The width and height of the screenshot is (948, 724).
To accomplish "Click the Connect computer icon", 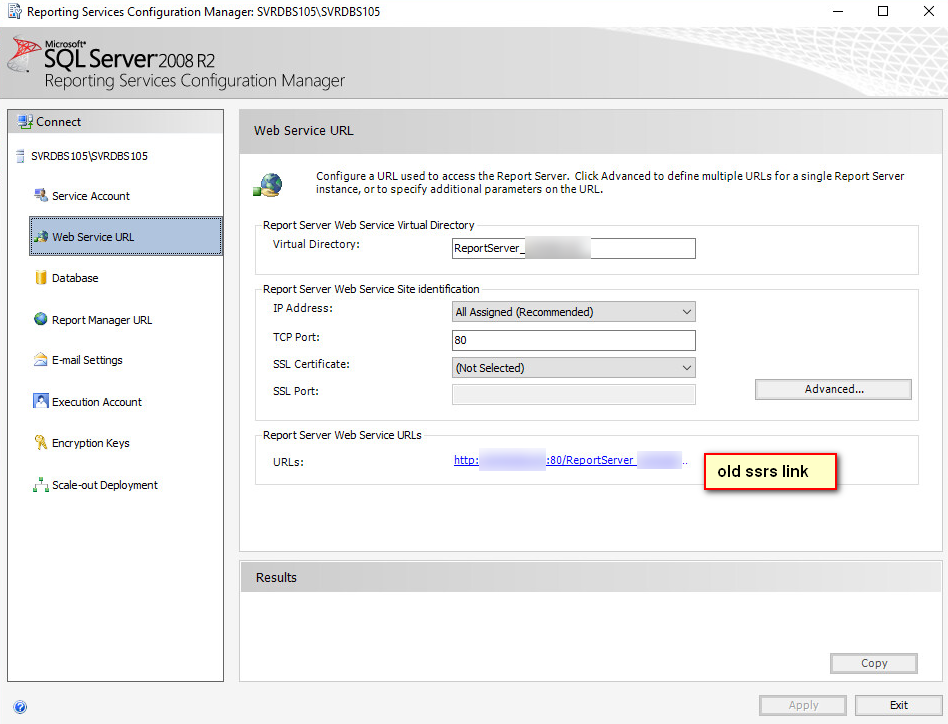I will point(25,122).
